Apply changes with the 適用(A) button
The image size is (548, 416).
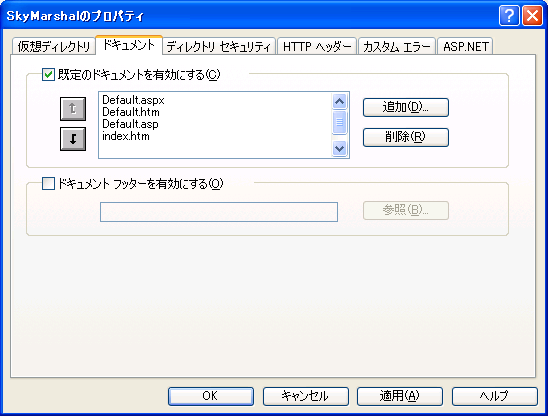pyautogui.click(x=400, y=396)
